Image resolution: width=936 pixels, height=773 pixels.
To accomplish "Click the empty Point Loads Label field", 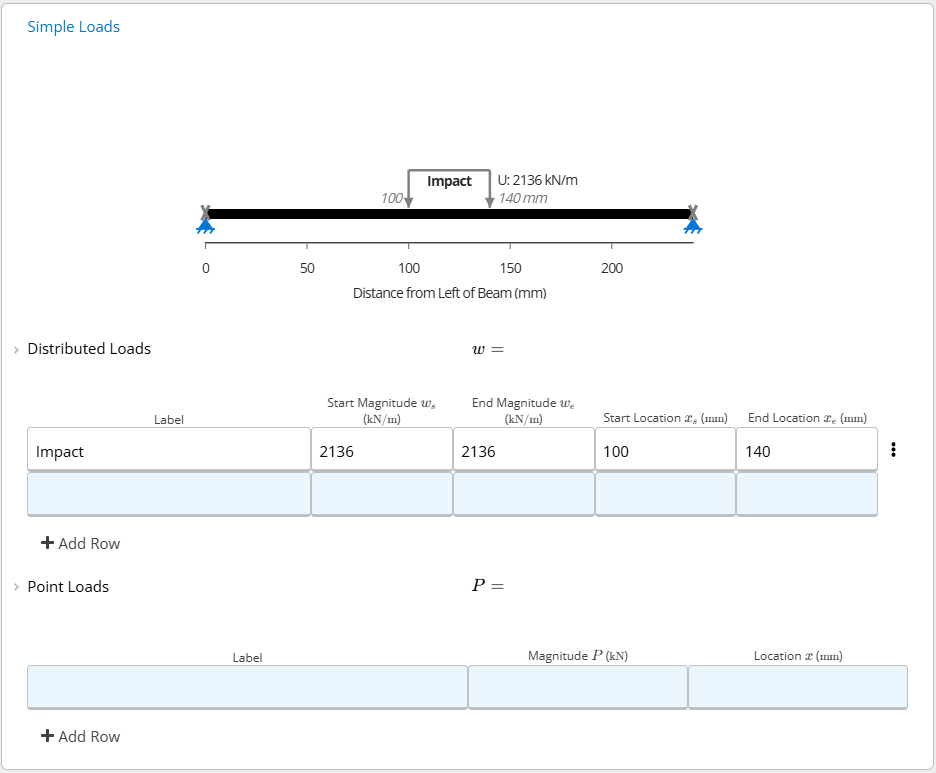I will 247,687.
